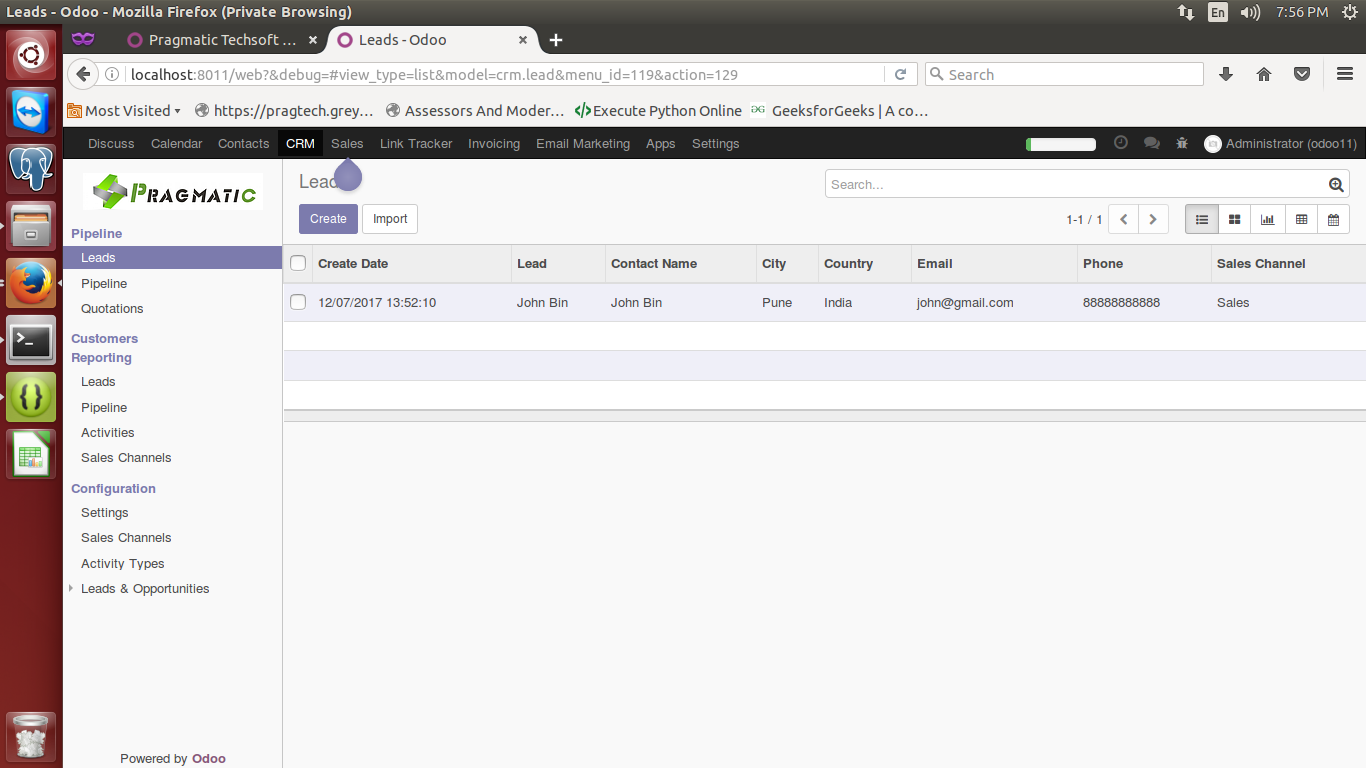Click the Import button
This screenshot has height=768, width=1366.
tap(390, 219)
